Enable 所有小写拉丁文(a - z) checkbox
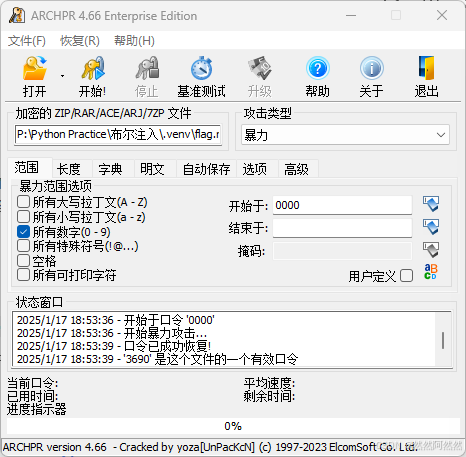466x457 pixels. 23,217
